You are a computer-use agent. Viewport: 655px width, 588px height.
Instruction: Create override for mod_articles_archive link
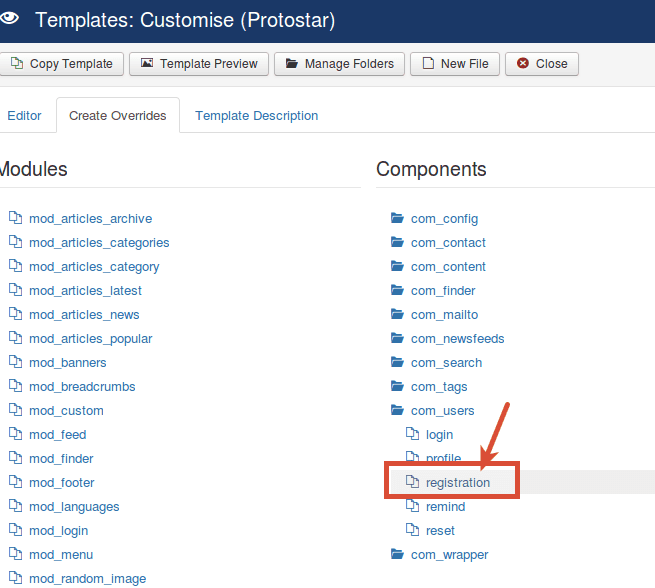tap(91, 218)
